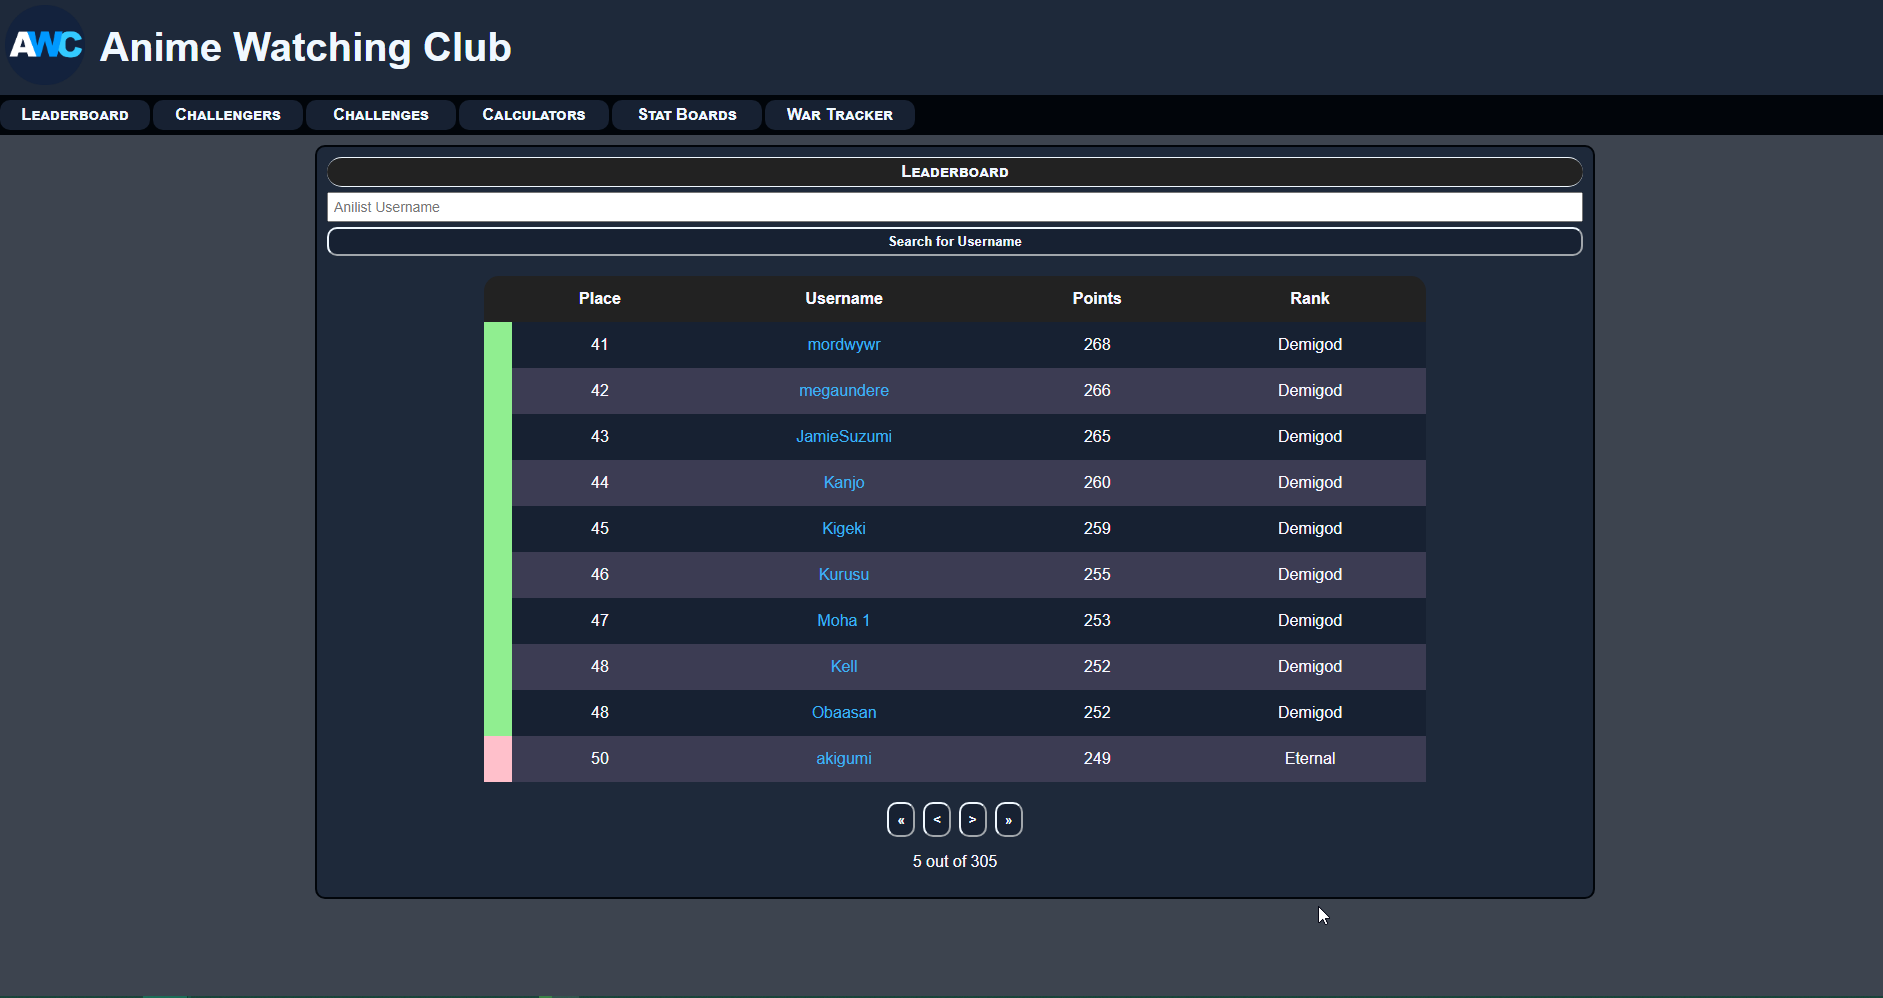Go to the first leaderboard page
The height and width of the screenshot is (998, 1883).
pyautogui.click(x=900, y=820)
